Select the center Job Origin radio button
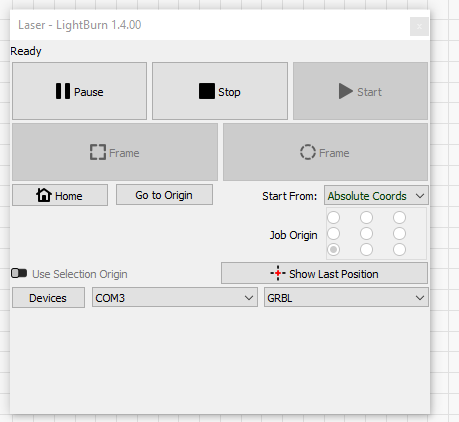 366,233
